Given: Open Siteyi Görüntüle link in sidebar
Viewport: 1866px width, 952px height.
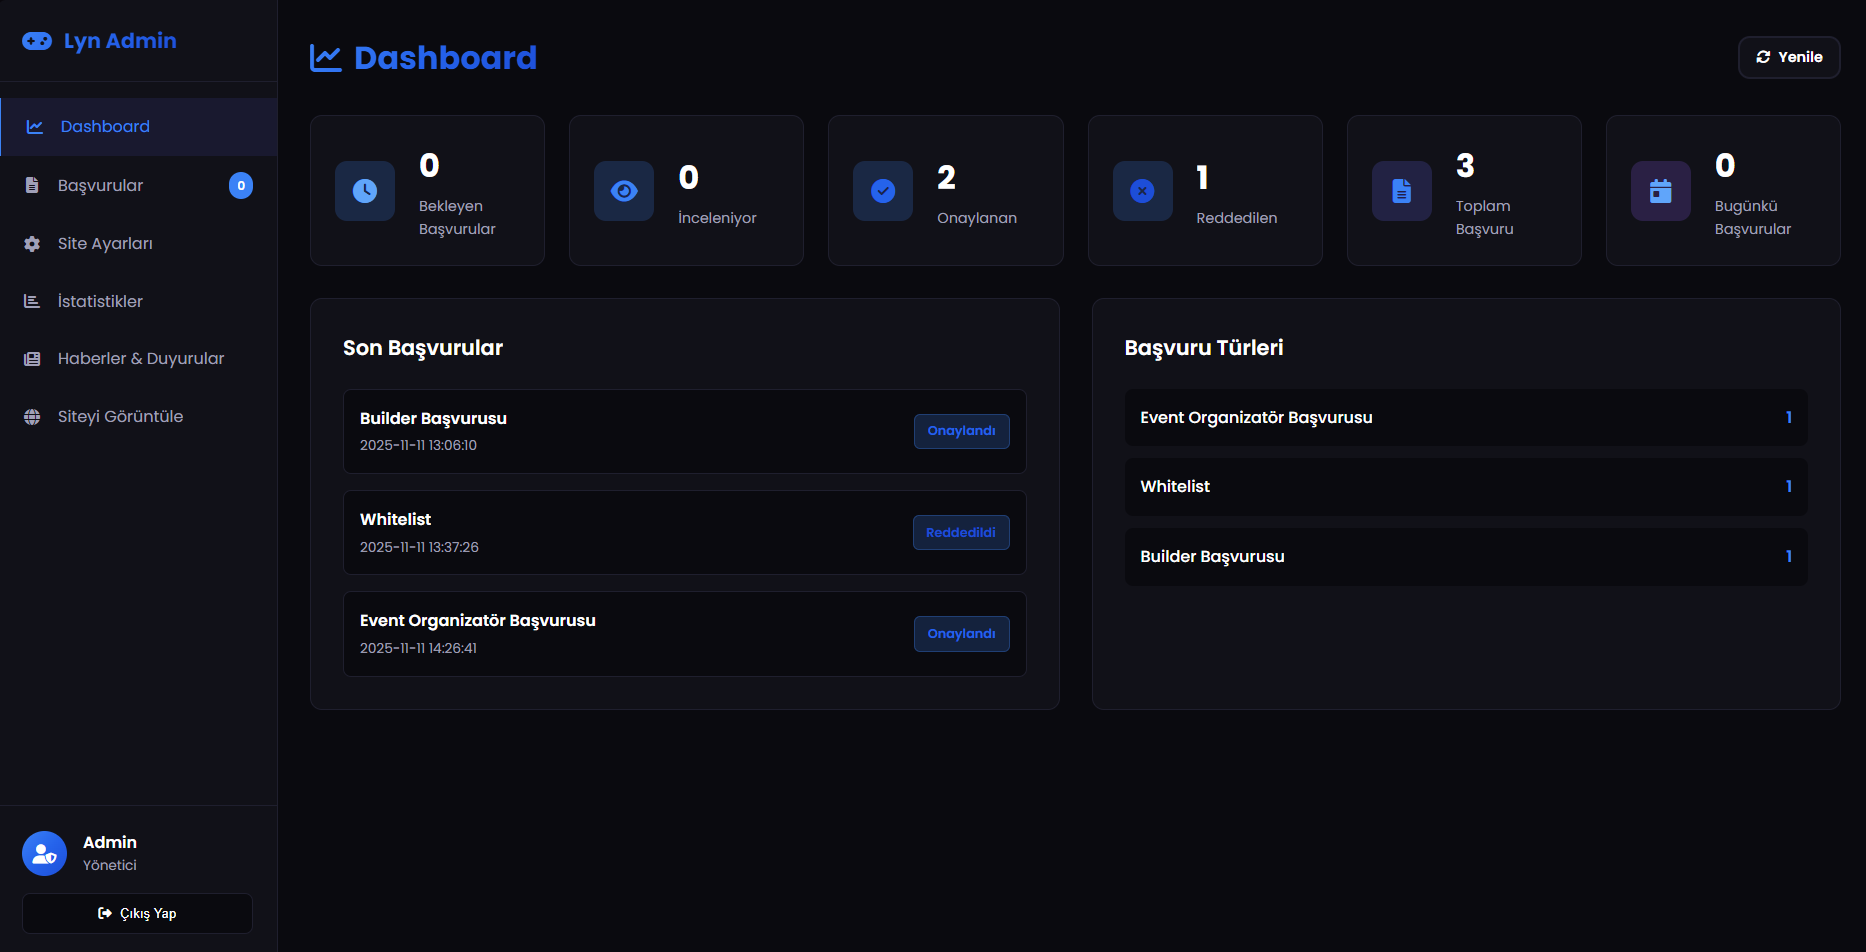Looking at the screenshot, I should click(x=120, y=417).
